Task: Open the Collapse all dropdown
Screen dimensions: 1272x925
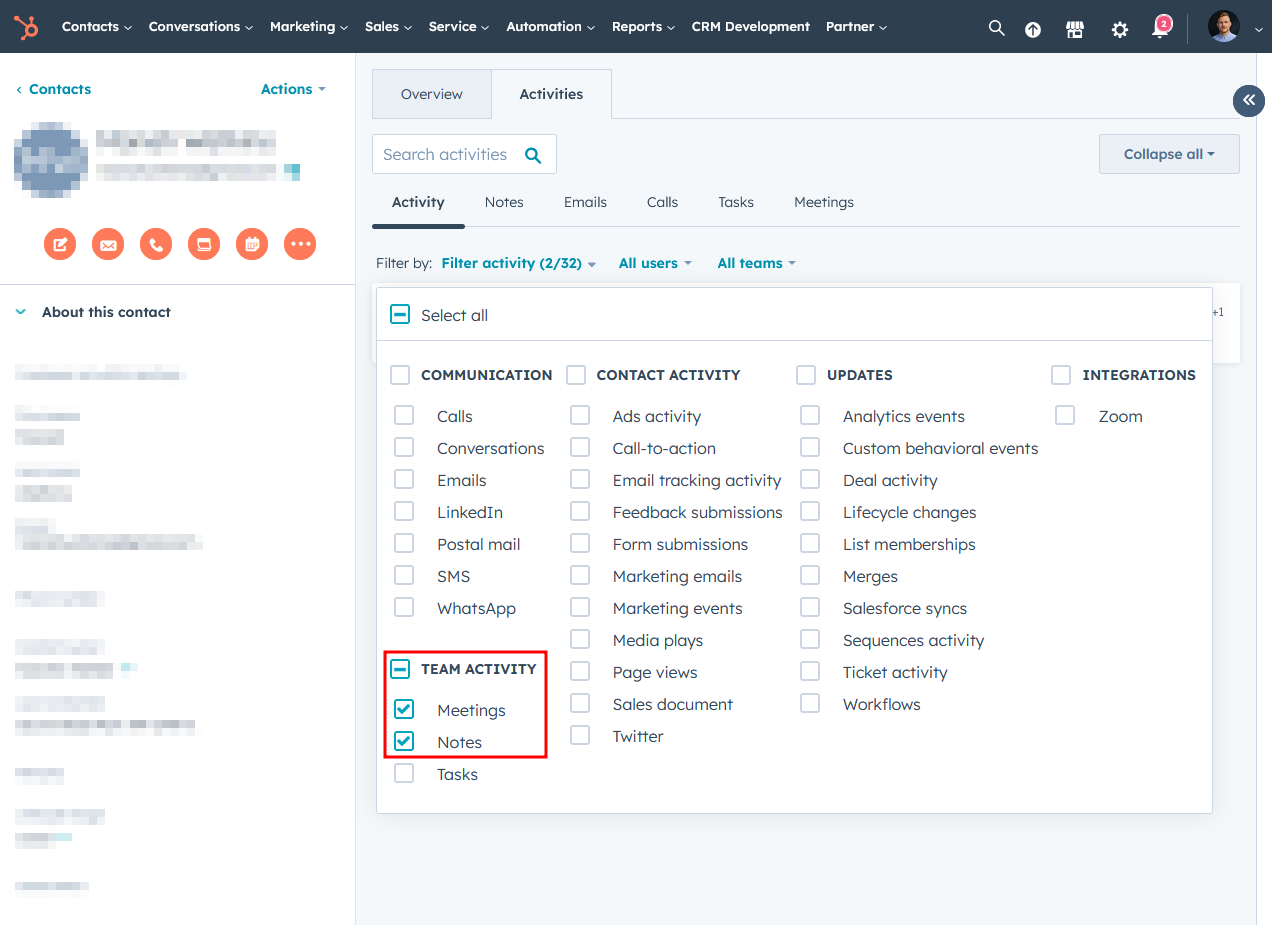Action: click(1168, 153)
